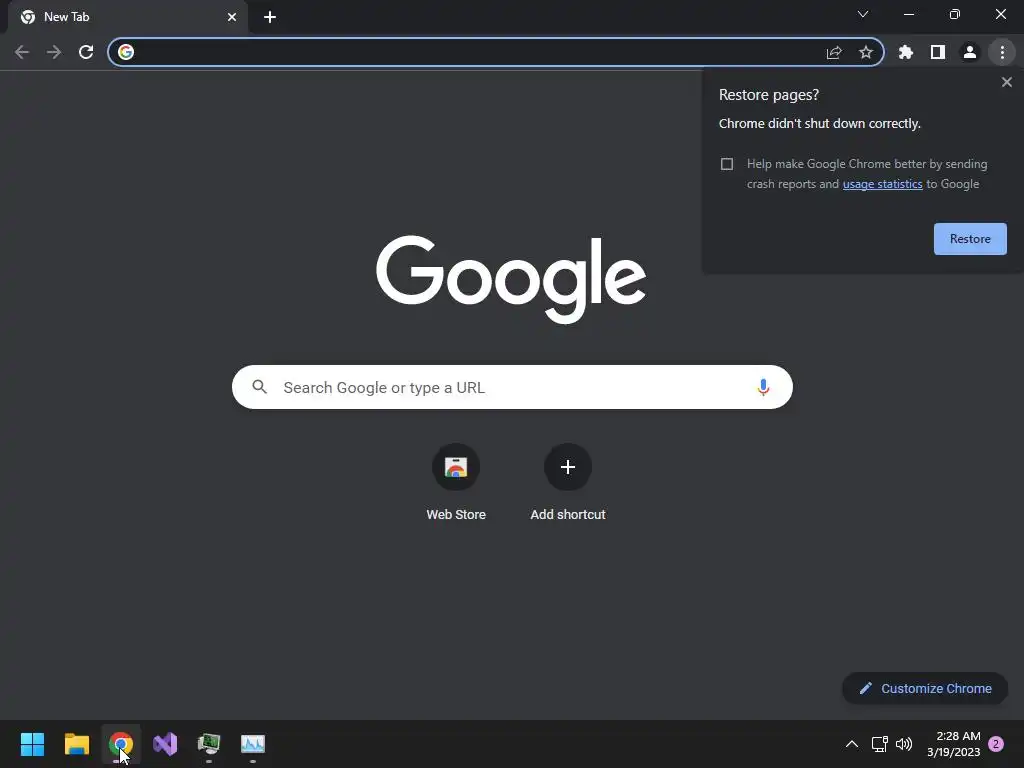Click the Google icon in the address bar
Image resolution: width=1024 pixels, height=768 pixels.
point(126,52)
